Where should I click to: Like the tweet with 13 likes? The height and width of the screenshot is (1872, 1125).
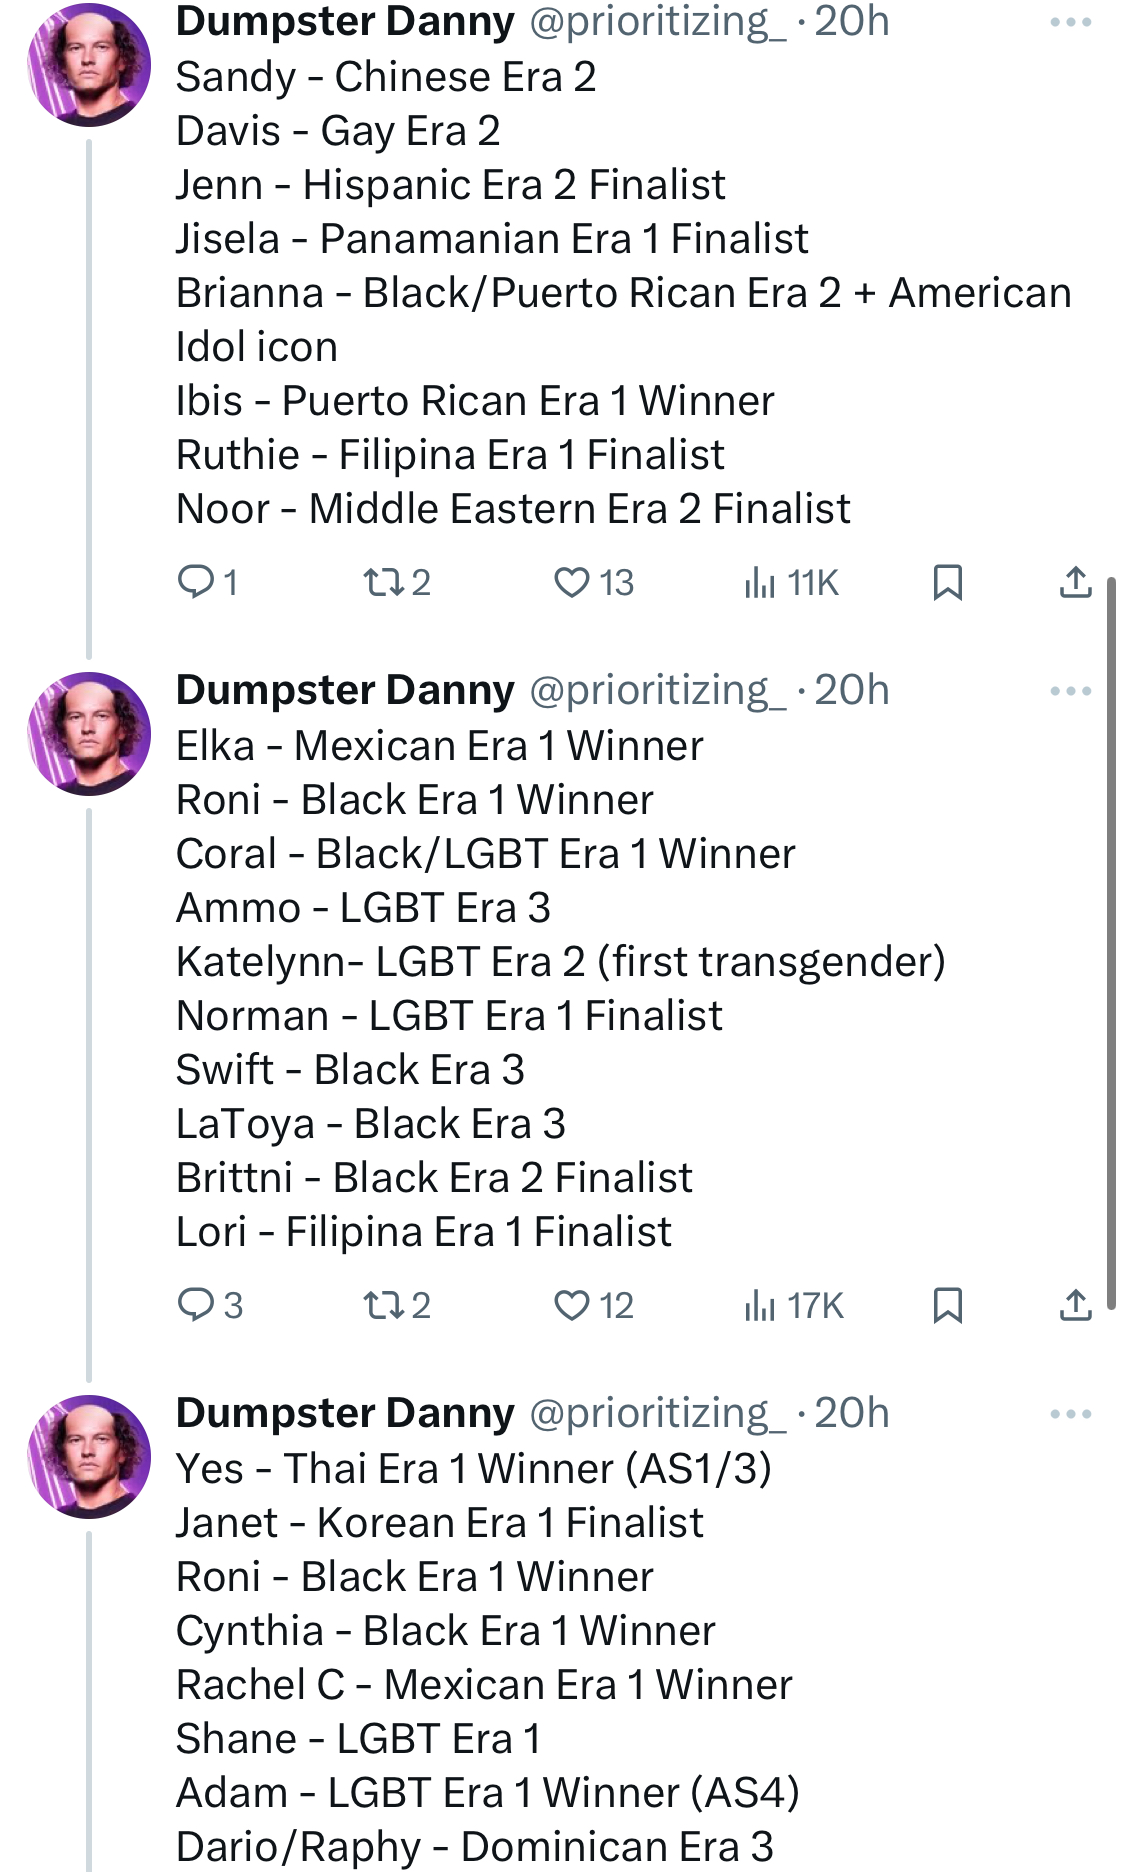(594, 582)
